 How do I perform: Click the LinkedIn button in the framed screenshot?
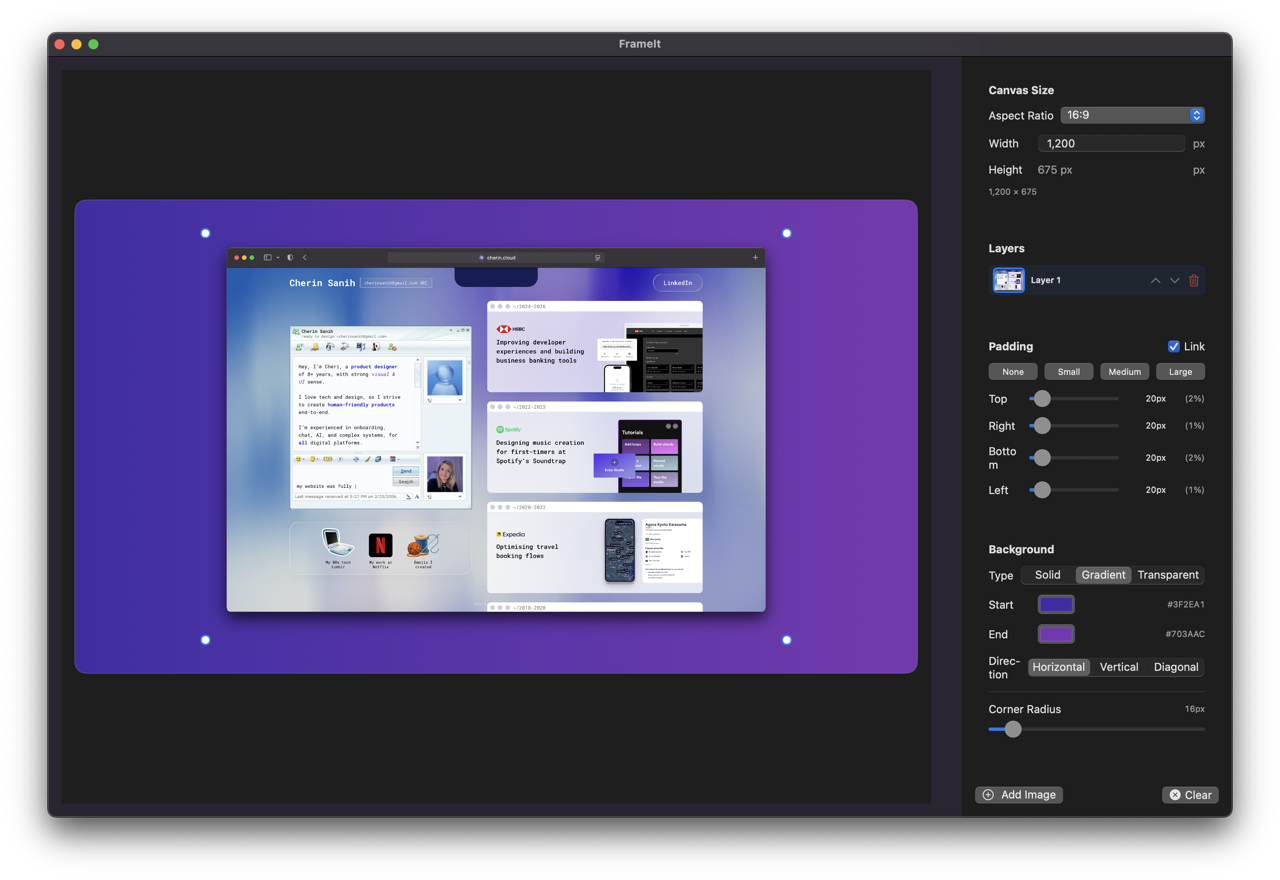(678, 283)
